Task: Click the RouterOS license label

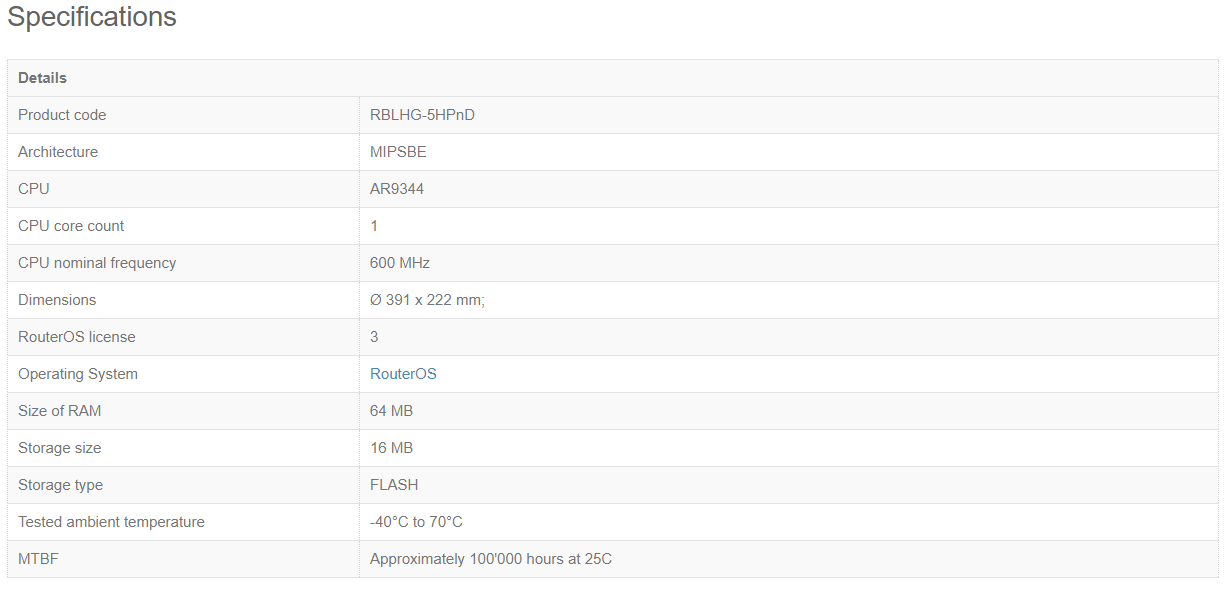Action: (x=76, y=337)
